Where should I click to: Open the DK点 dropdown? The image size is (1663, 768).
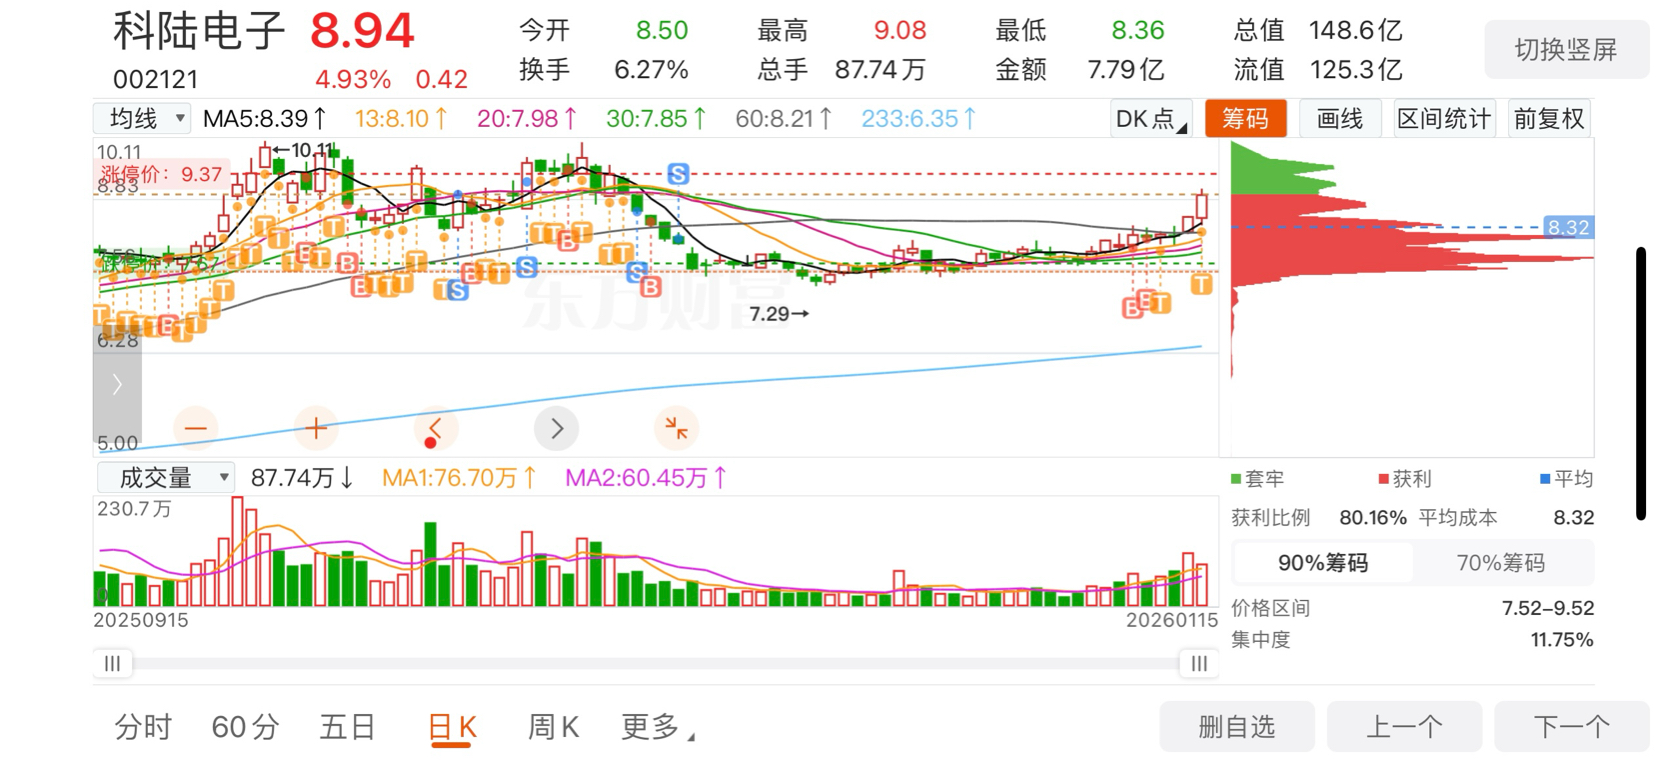(1151, 119)
